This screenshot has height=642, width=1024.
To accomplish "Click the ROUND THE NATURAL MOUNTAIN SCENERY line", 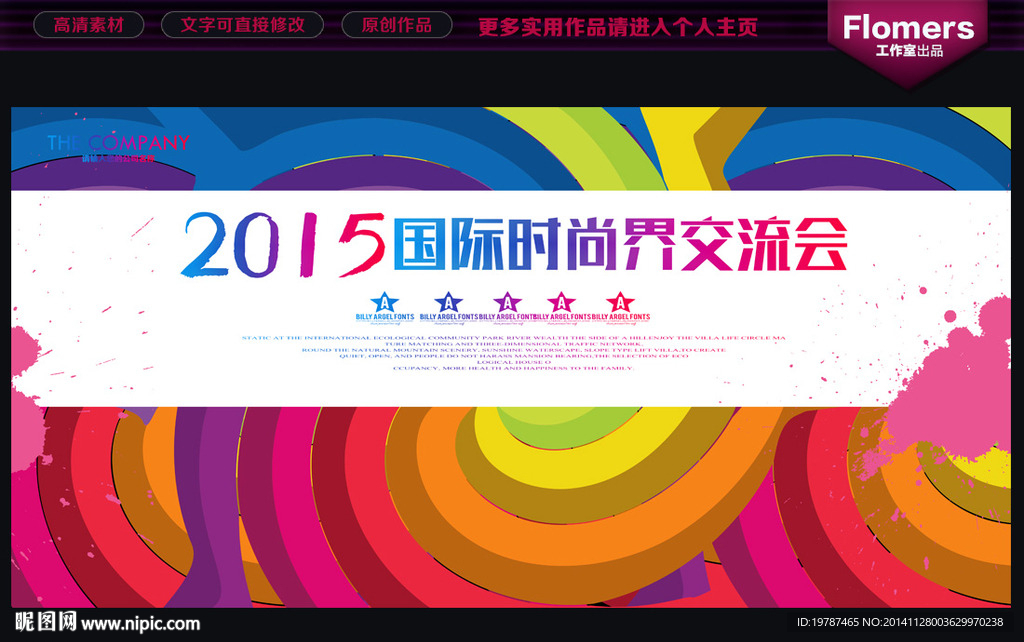I will 514,350.
